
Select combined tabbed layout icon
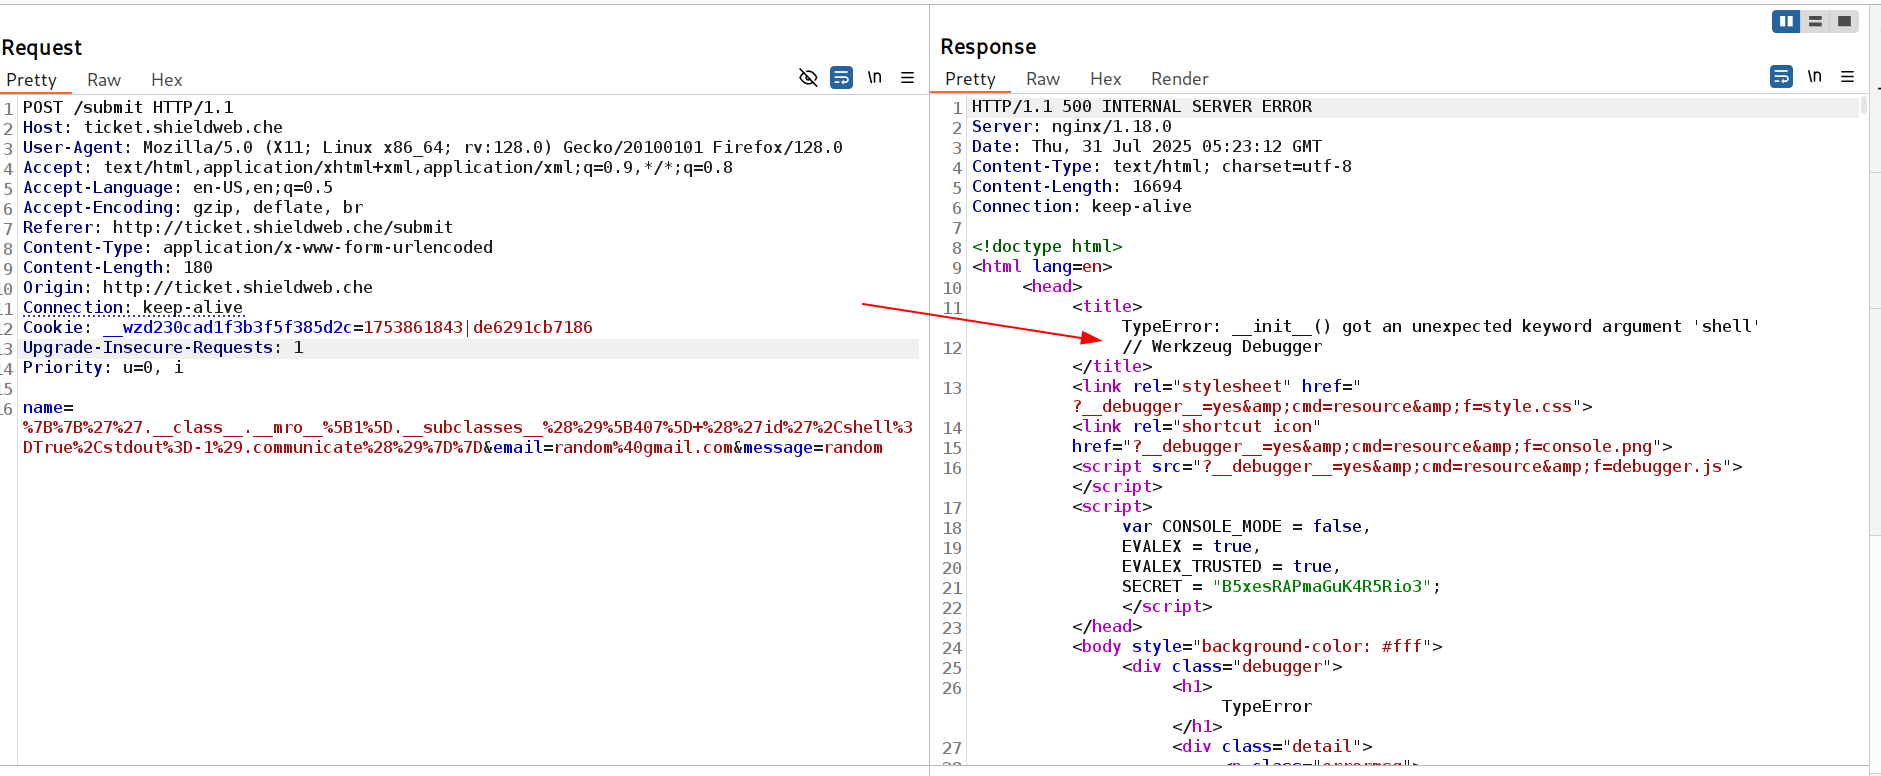[x=1845, y=21]
